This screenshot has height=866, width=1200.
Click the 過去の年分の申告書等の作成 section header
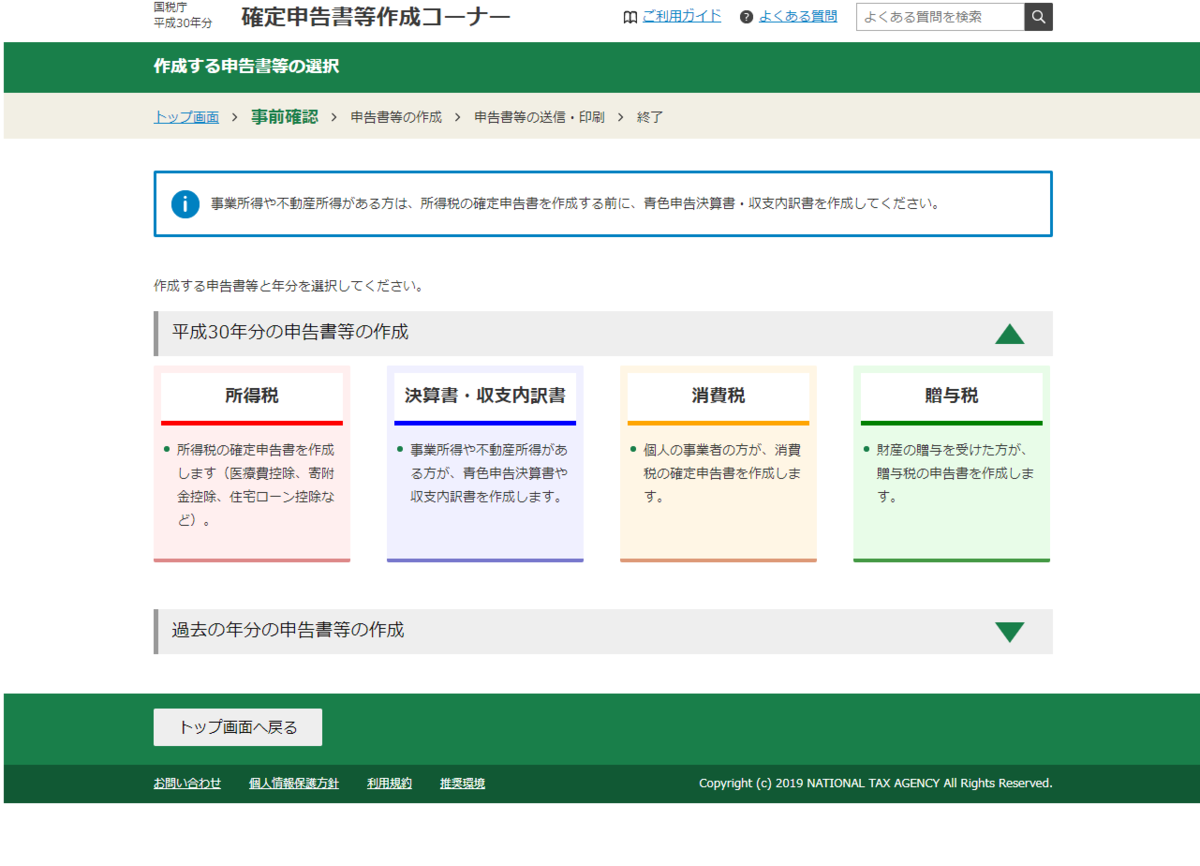tap(603, 631)
